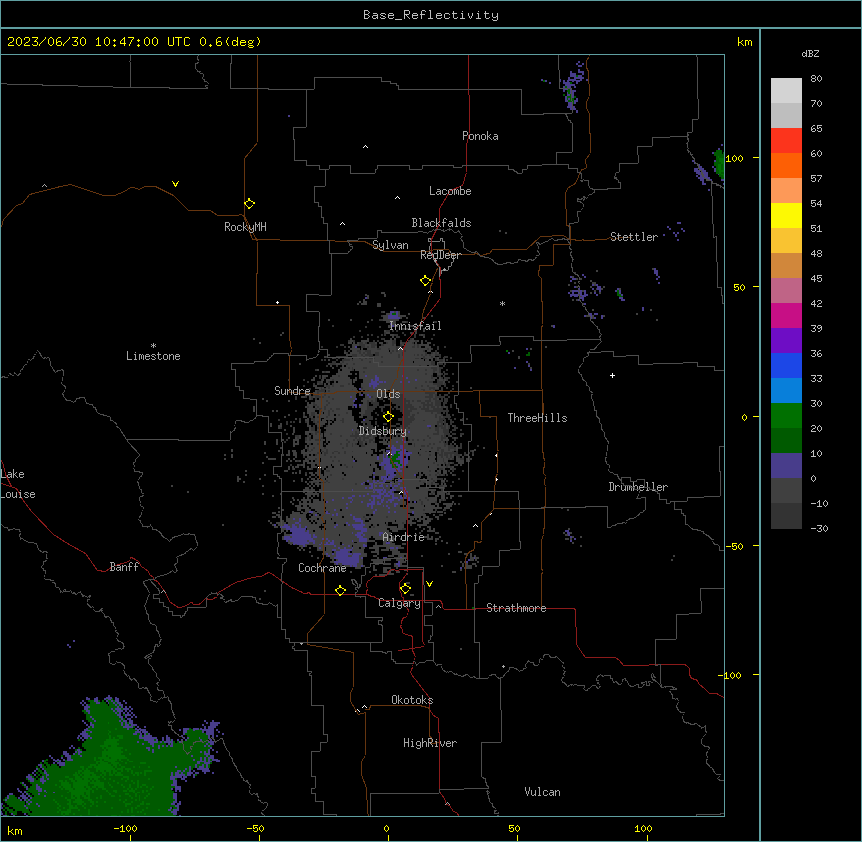
Task: Click the green echo patch southwest of Banff
Action: pos(110,764)
